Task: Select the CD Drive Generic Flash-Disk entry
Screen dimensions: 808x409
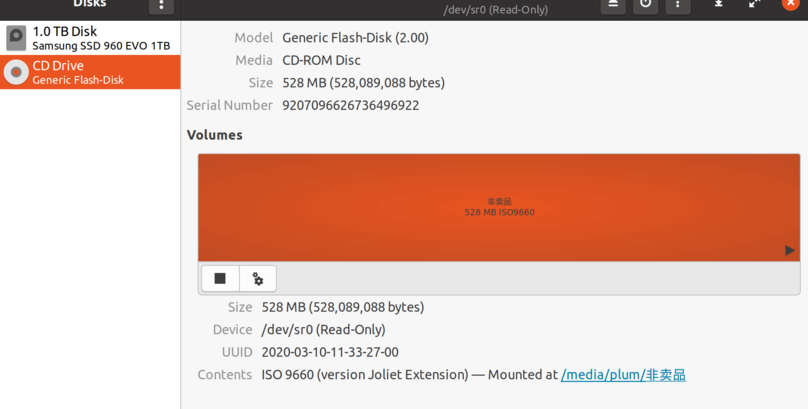Action: point(90,72)
